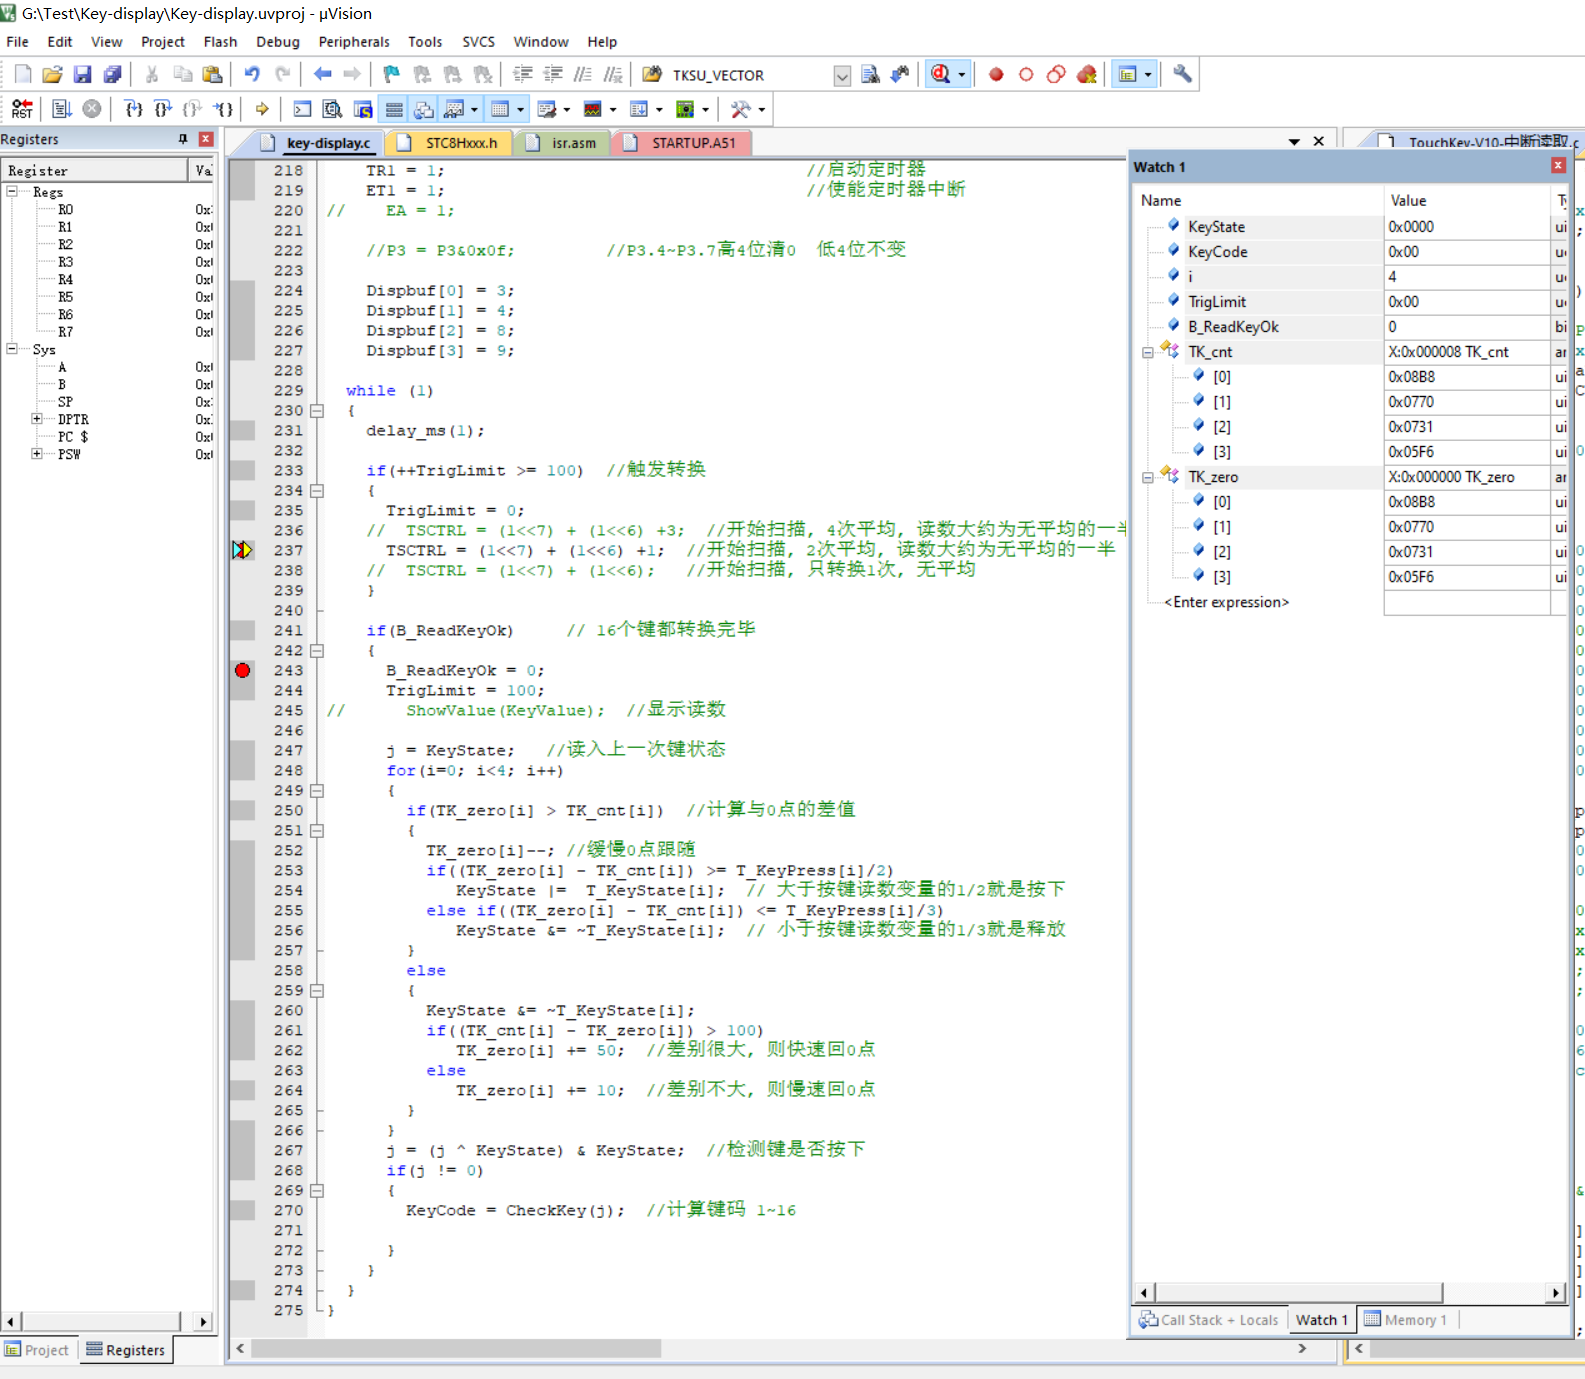The width and height of the screenshot is (1585, 1379).
Task: Click the incremental find binoculars icon
Action: tap(900, 74)
